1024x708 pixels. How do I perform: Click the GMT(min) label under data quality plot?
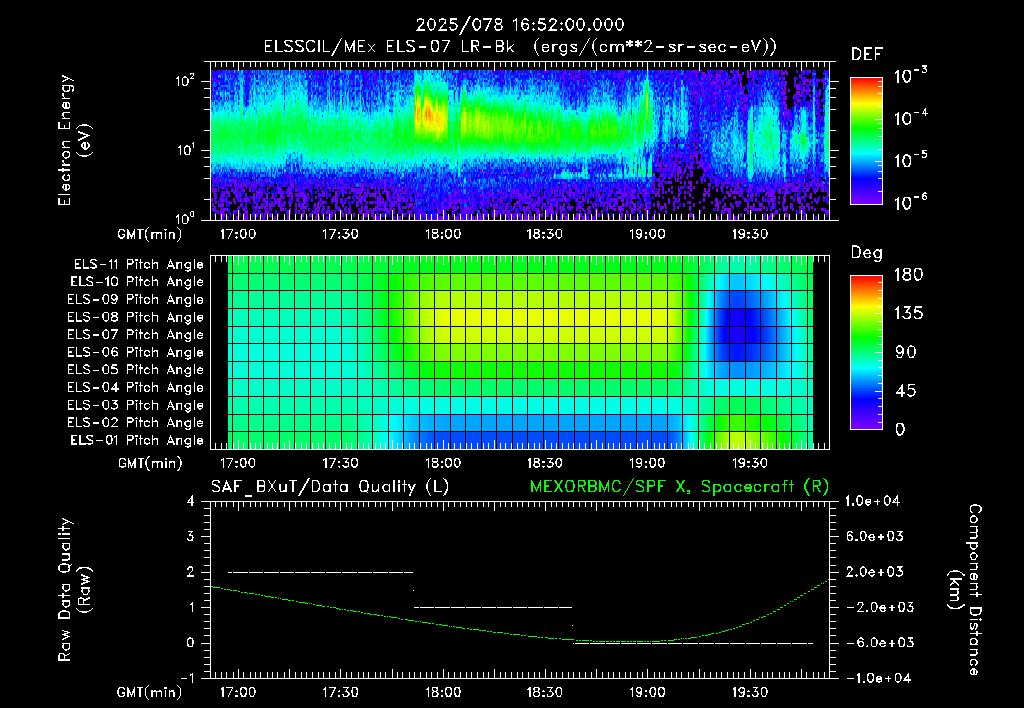[150, 692]
